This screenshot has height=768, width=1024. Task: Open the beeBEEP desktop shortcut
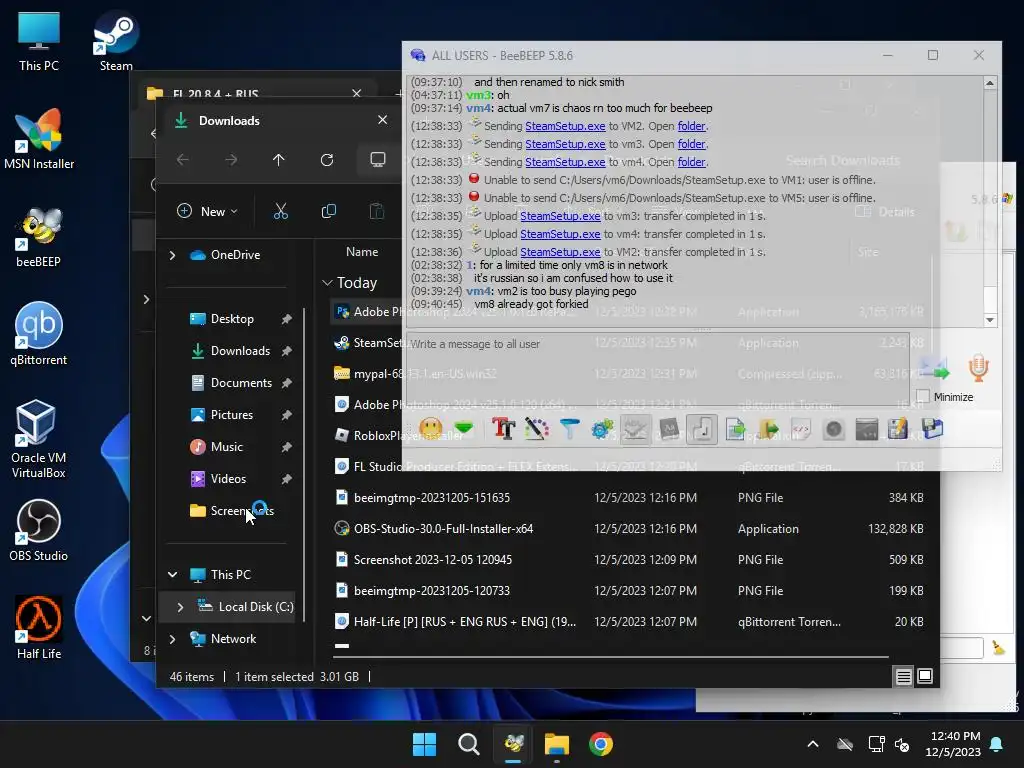(39, 237)
